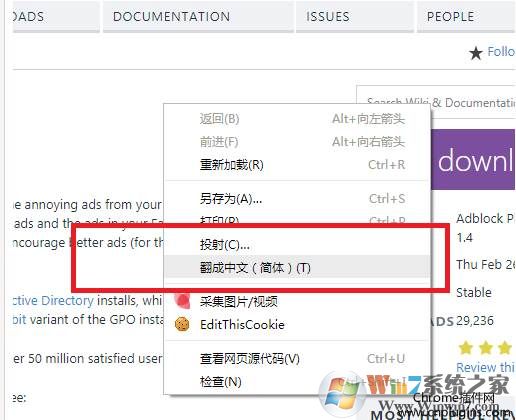
Task: Click the second yellow rating star
Action: coord(485,348)
